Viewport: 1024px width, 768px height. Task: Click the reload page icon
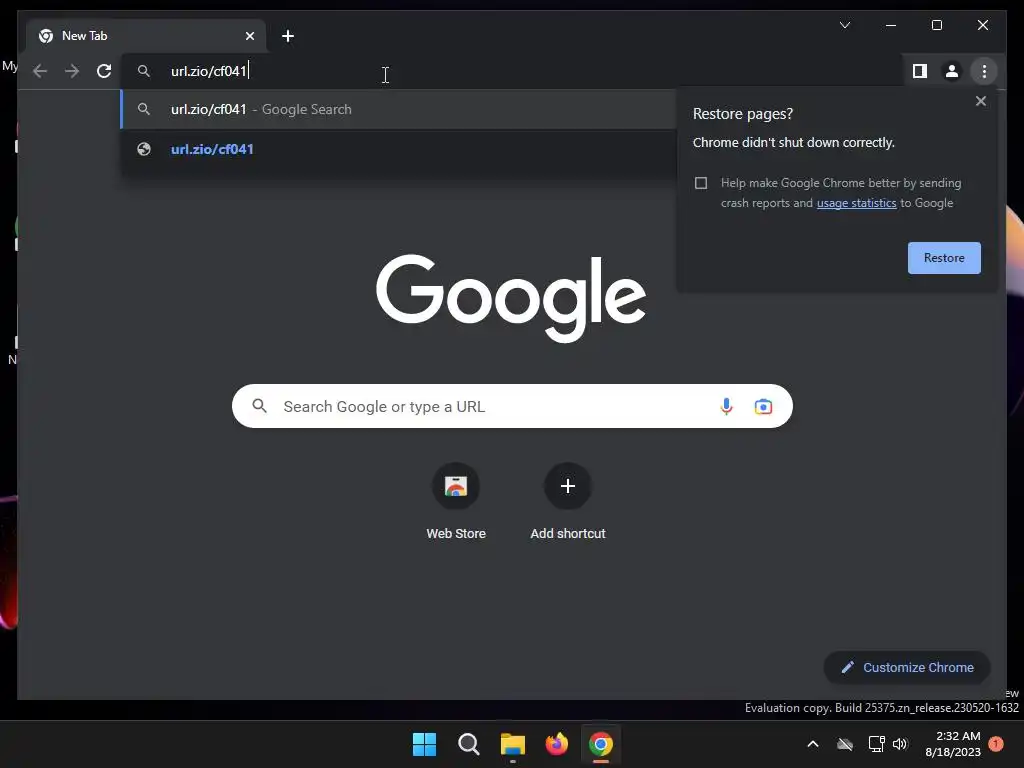pos(104,71)
